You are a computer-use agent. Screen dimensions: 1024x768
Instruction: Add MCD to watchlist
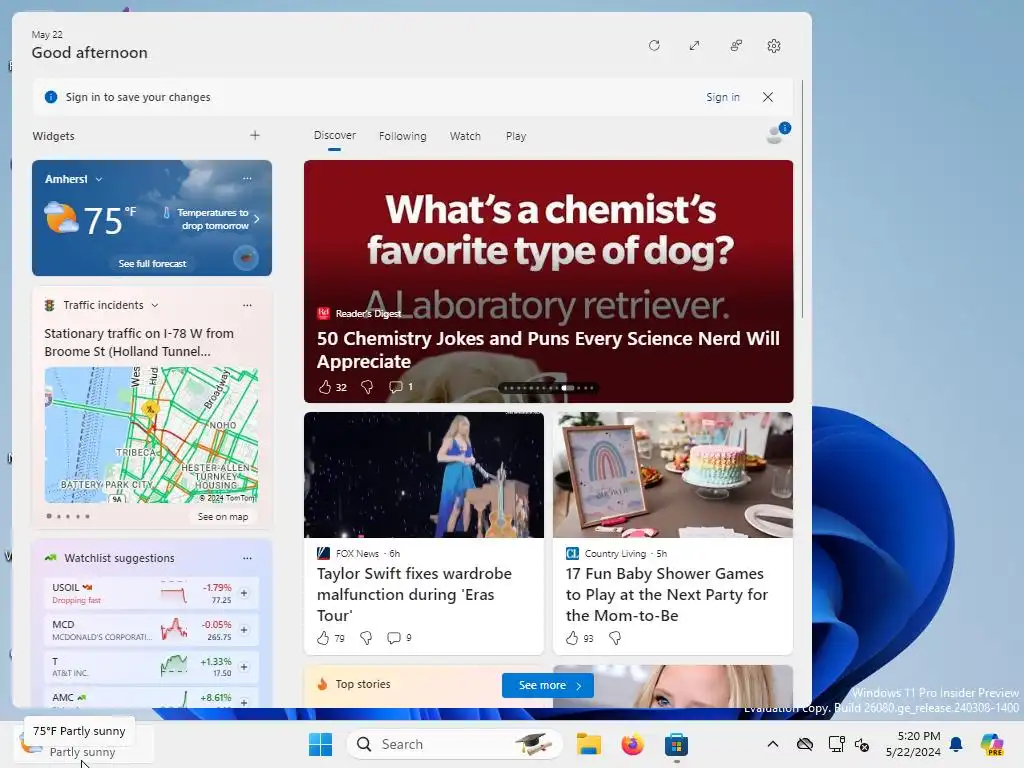point(244,630)
